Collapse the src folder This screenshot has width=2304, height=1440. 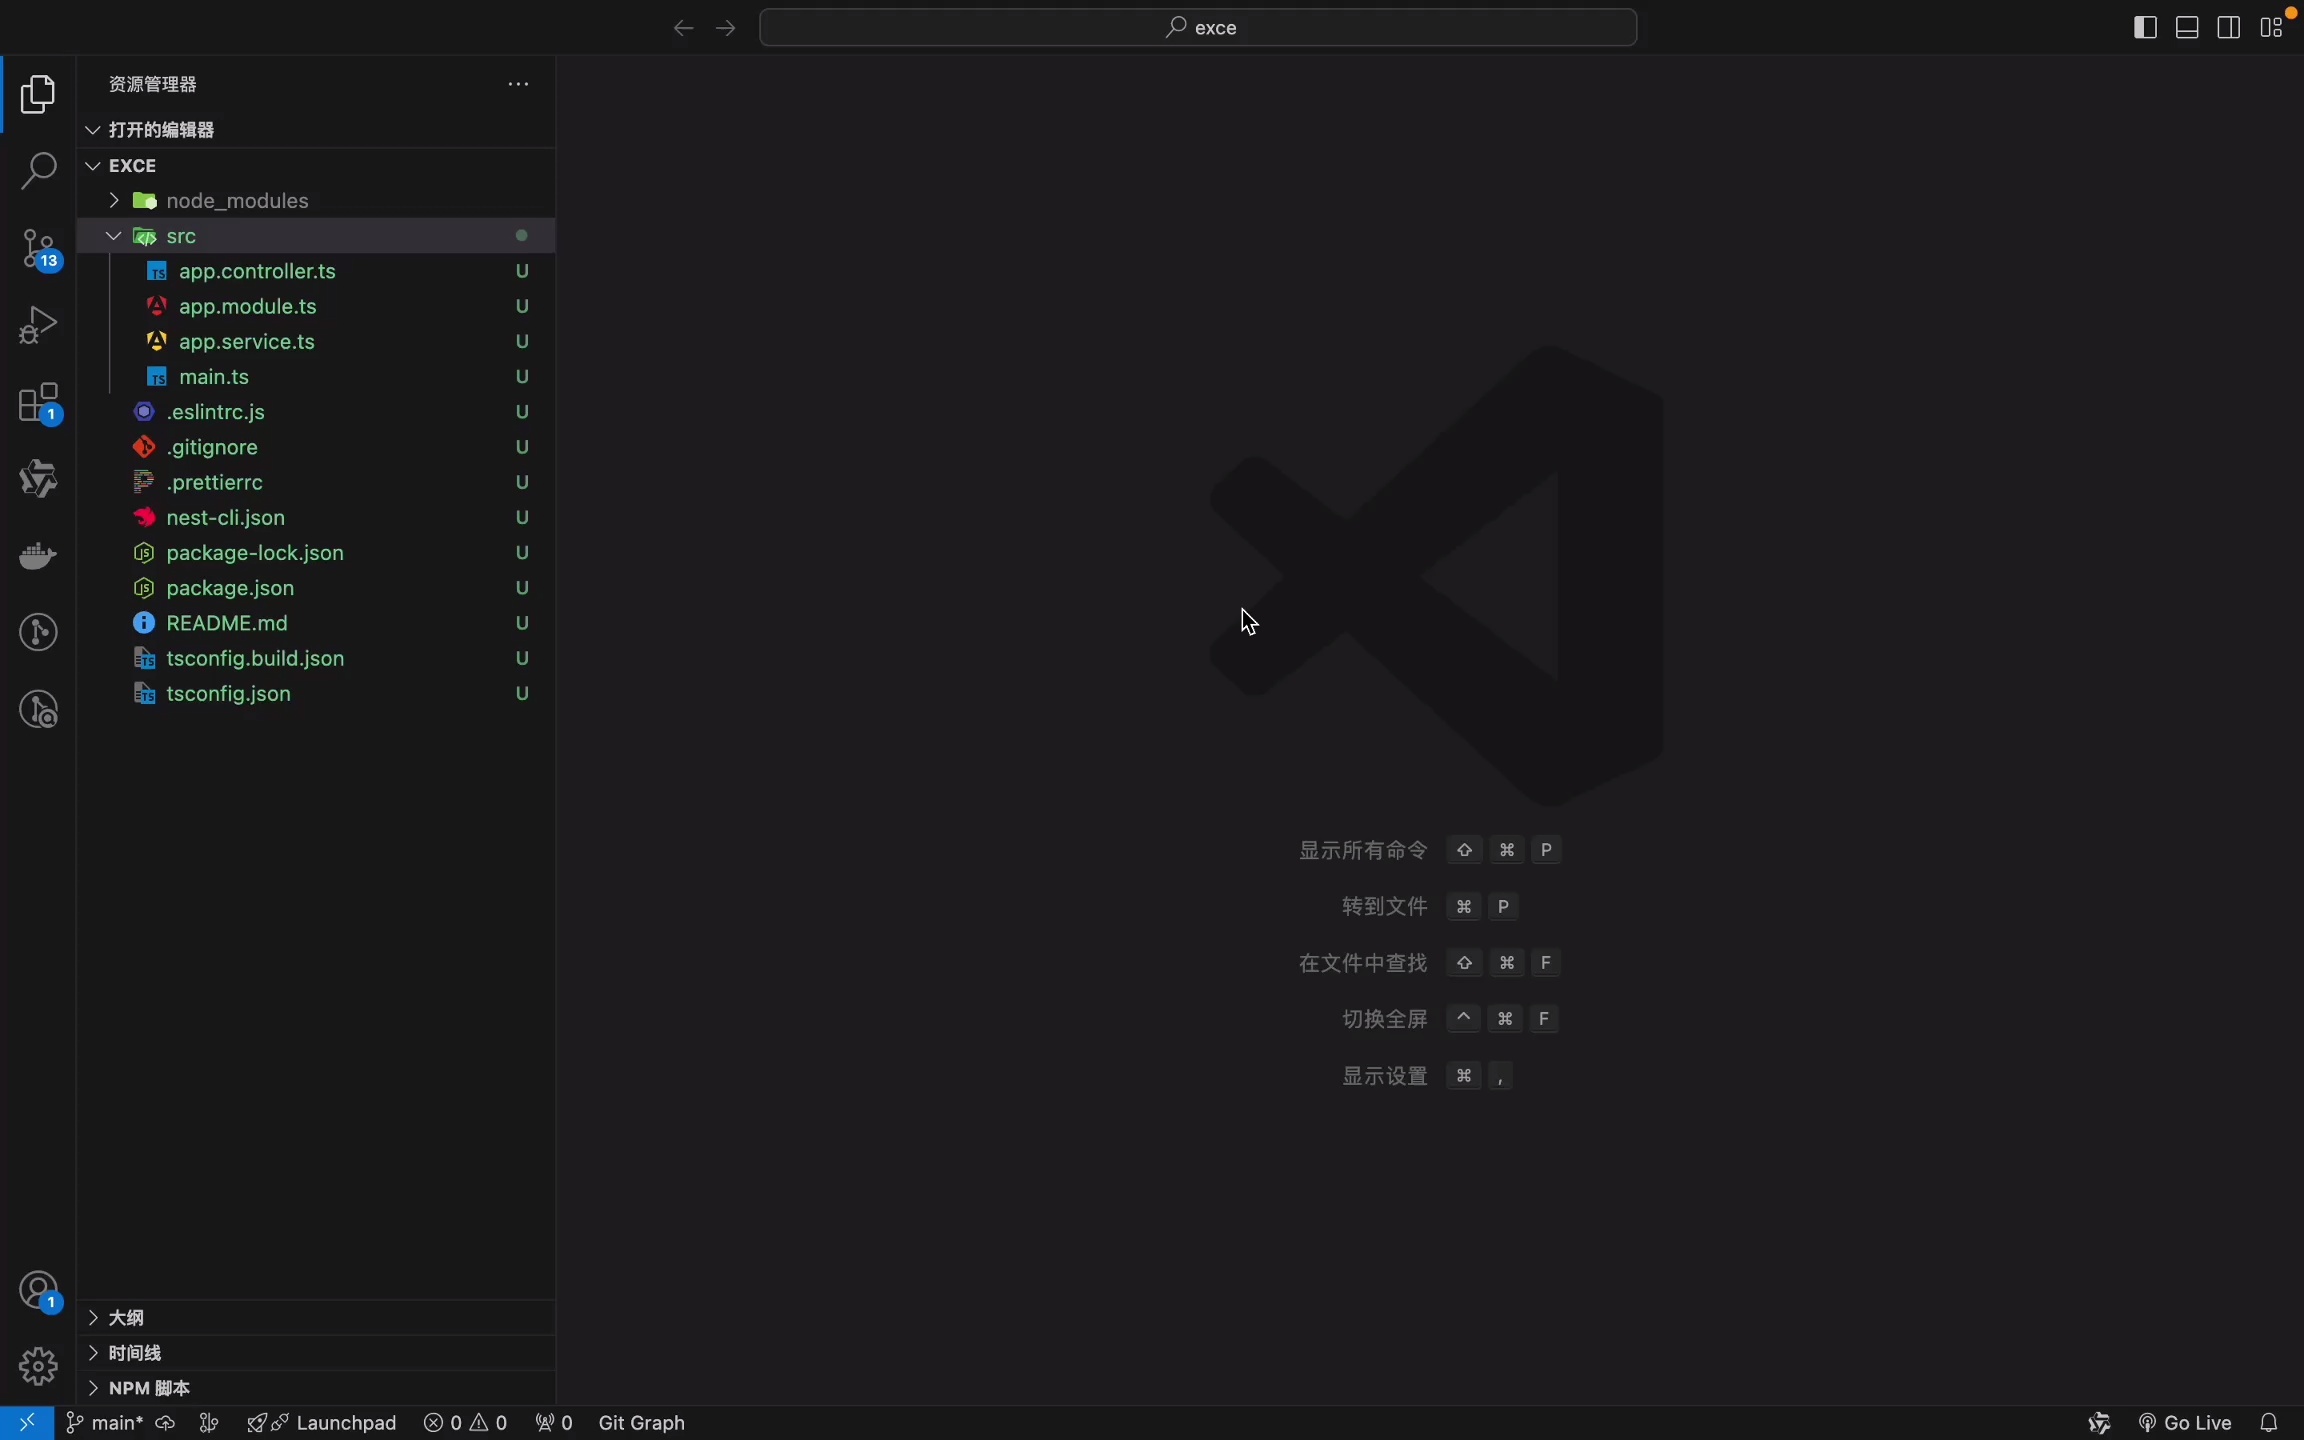click(x=113, y=236)
